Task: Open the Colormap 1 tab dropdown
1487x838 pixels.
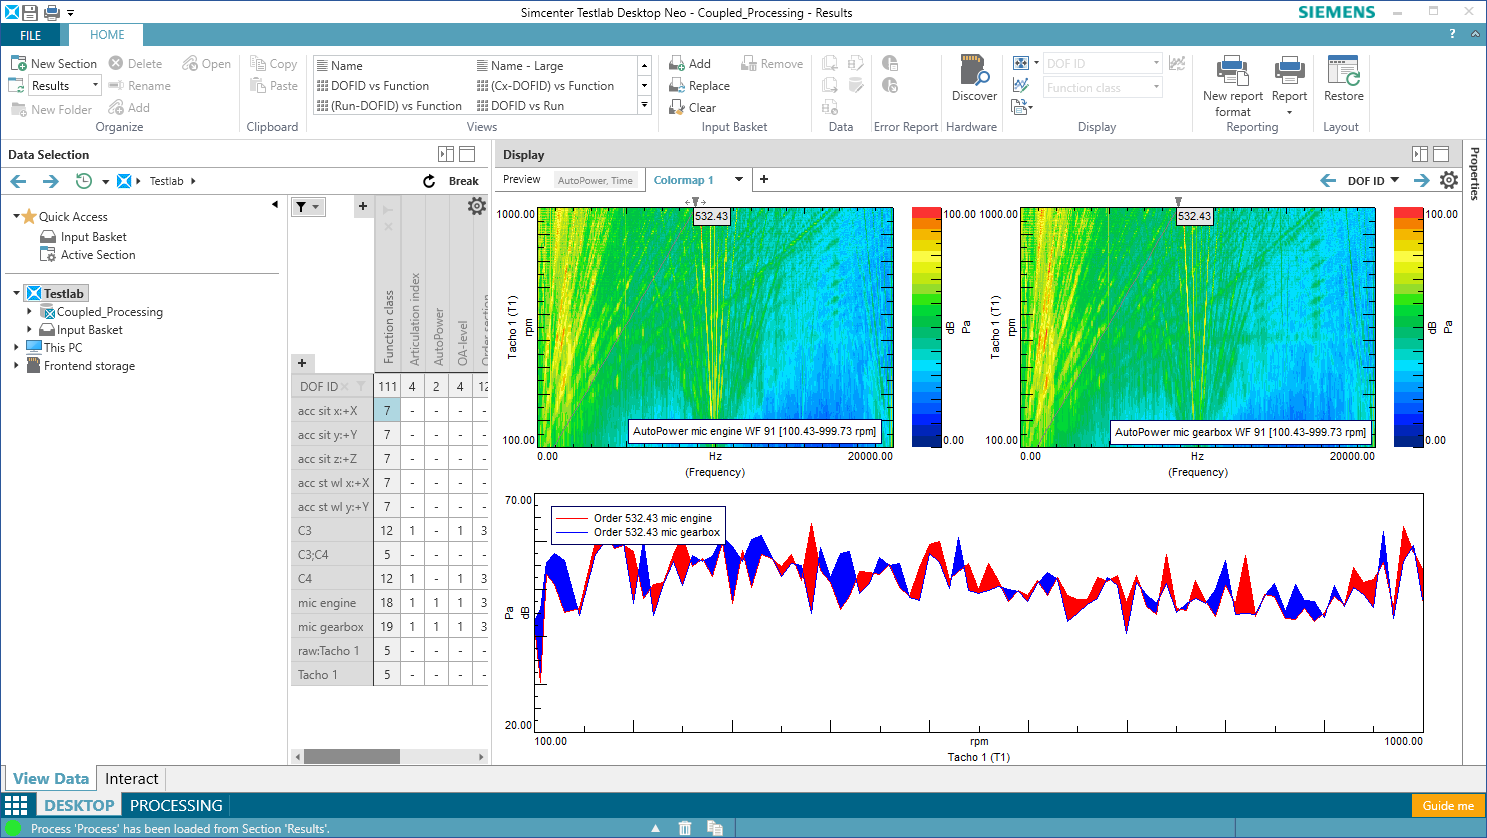Action: coord(739,180)
